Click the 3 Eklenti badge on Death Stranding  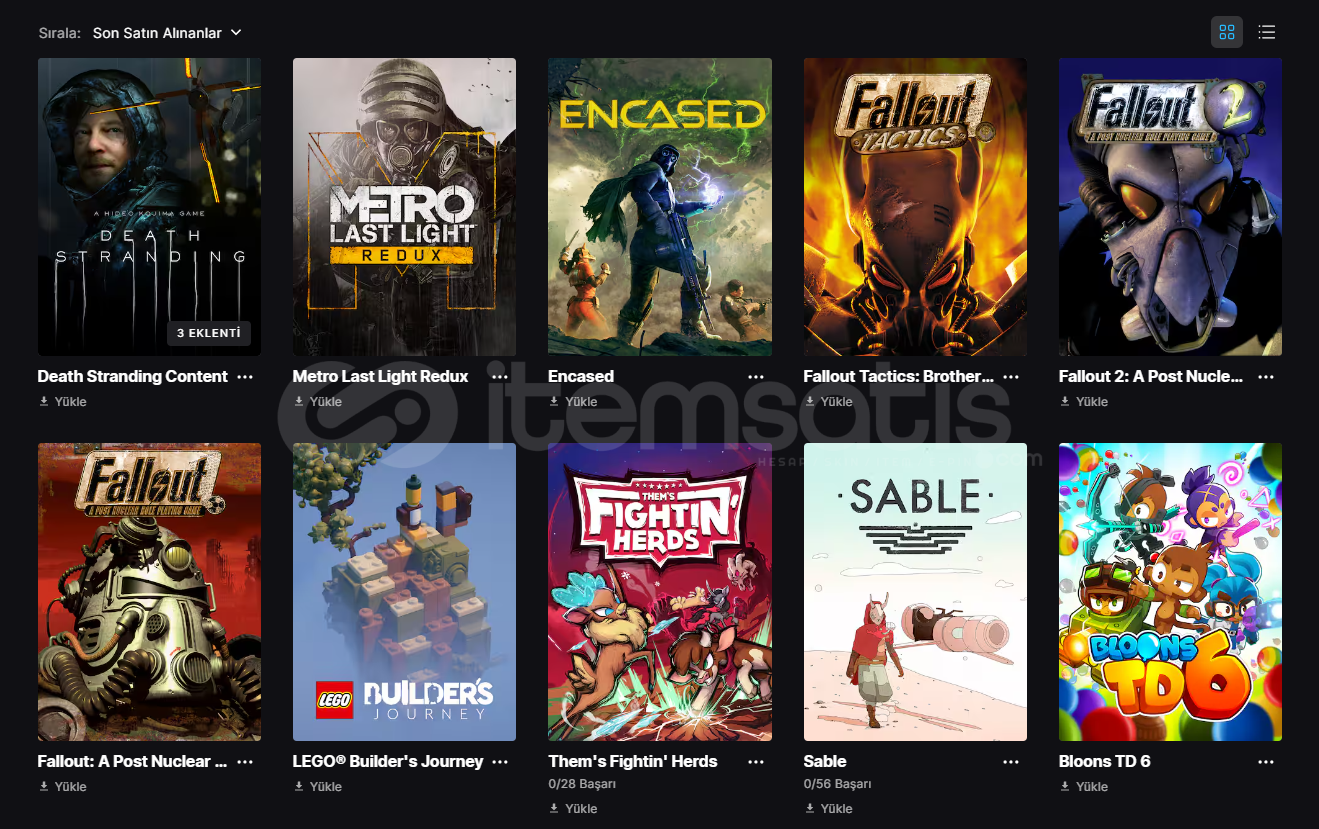point(208,333)
